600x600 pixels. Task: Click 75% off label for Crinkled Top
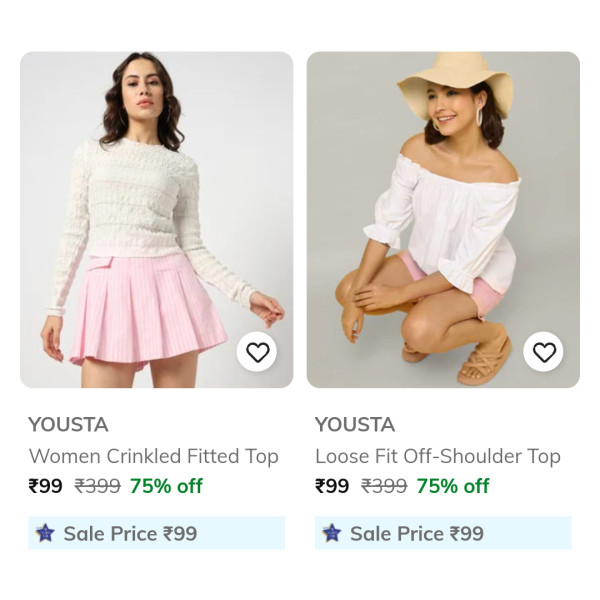[166, 486]
